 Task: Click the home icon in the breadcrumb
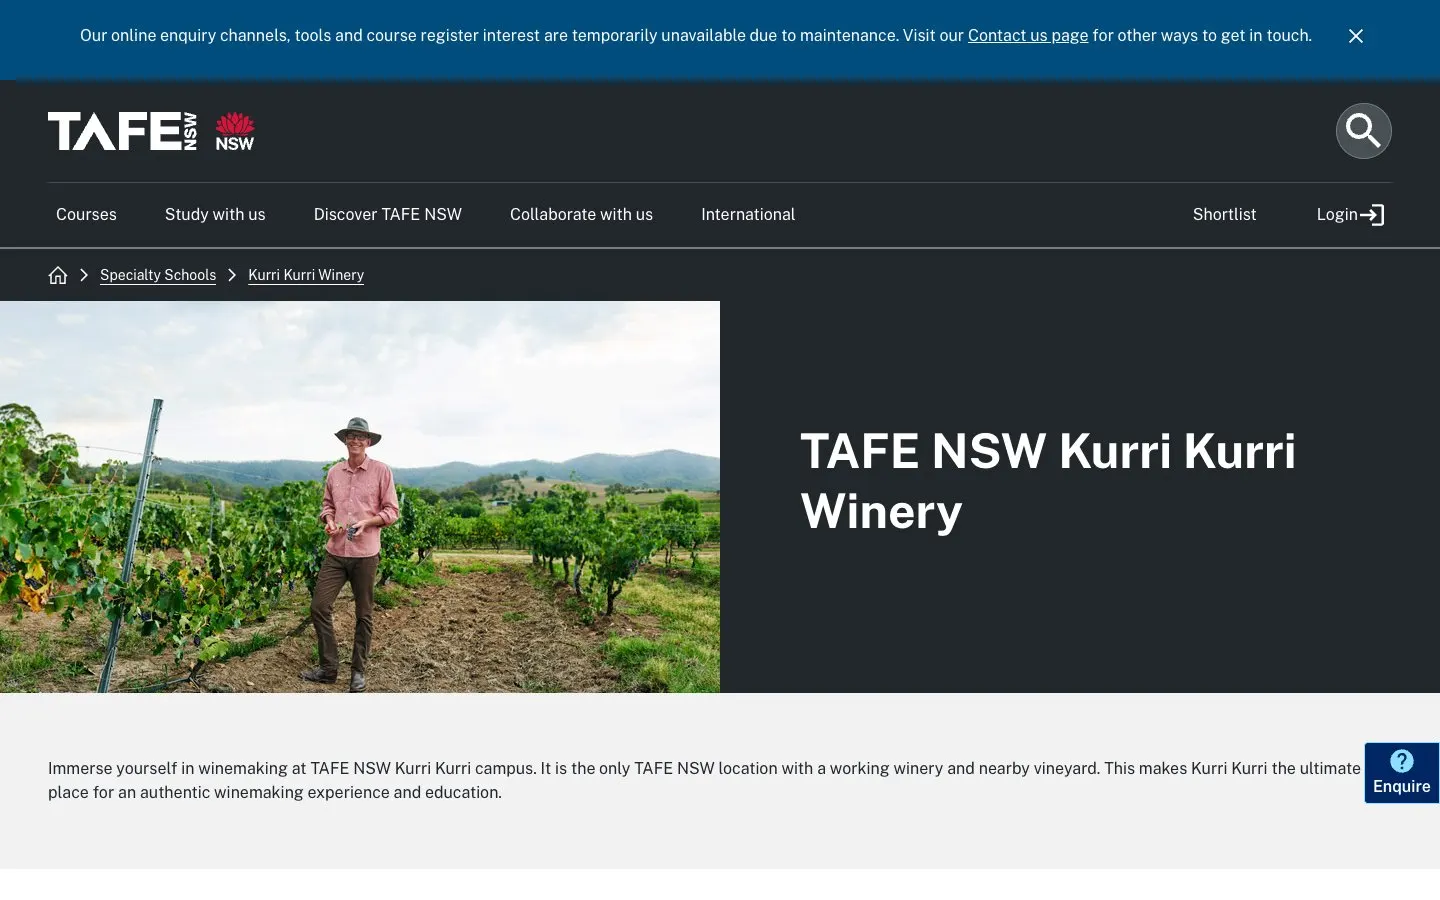click(58, 275)
